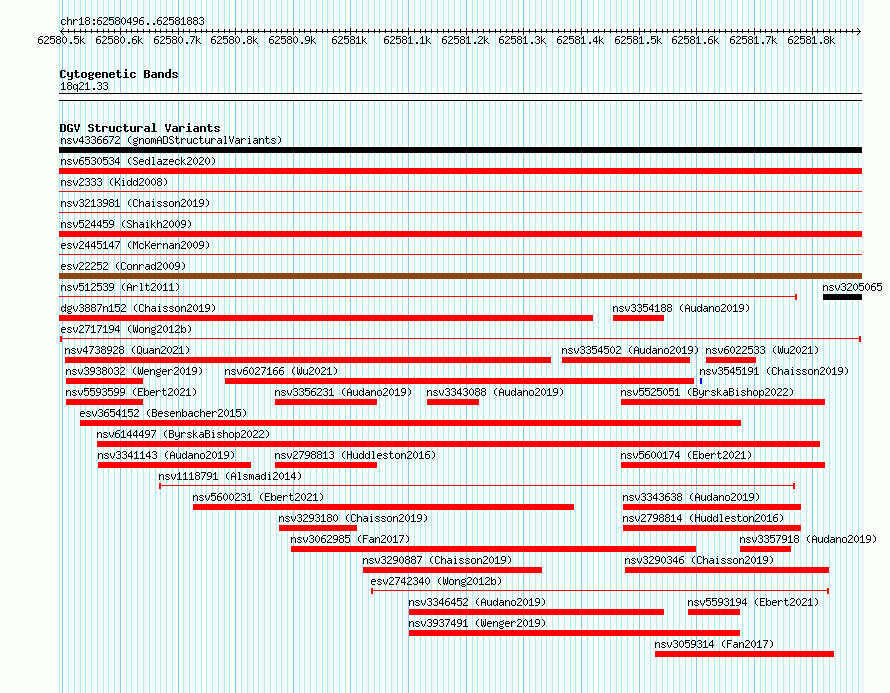Click the nsv3205065 label
890x693 pixels.
pyautogui.click(x=853, y=287)
